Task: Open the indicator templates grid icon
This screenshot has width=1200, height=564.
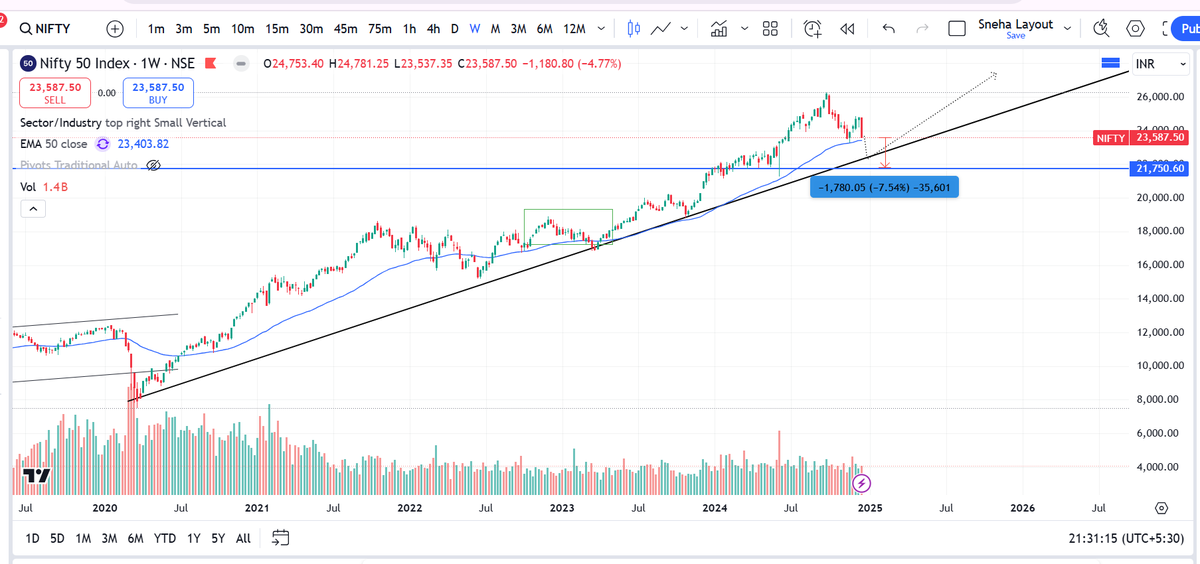Action: [x=771, y=29]
